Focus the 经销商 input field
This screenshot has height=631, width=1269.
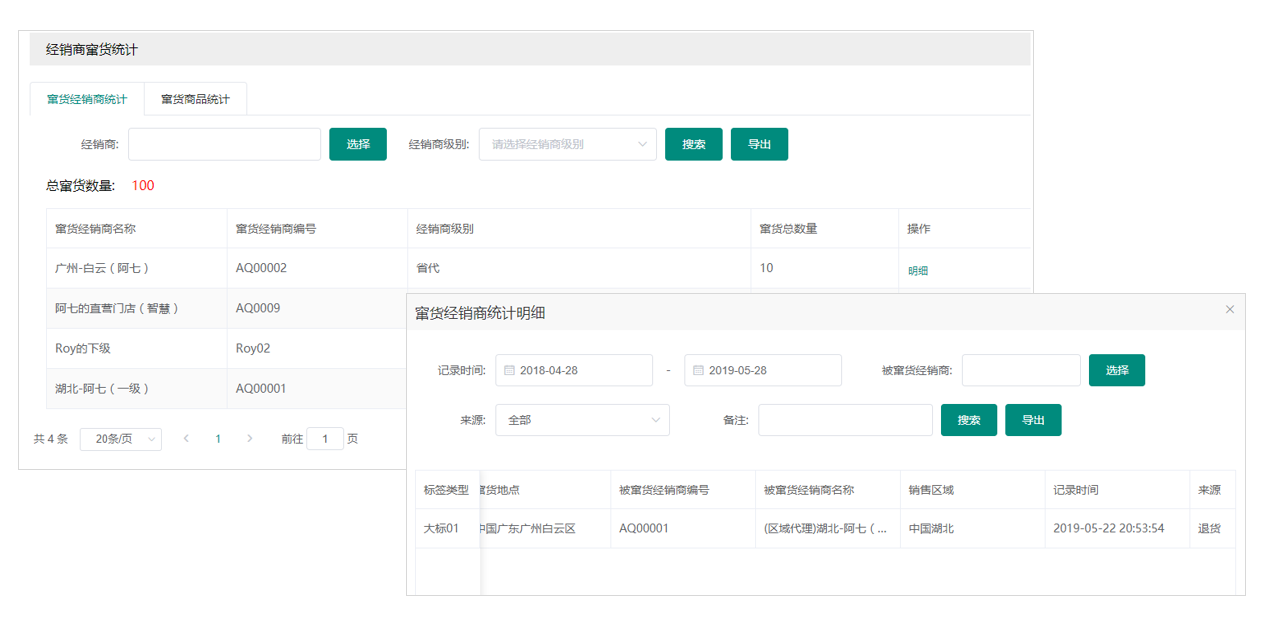tap(225, 144)
